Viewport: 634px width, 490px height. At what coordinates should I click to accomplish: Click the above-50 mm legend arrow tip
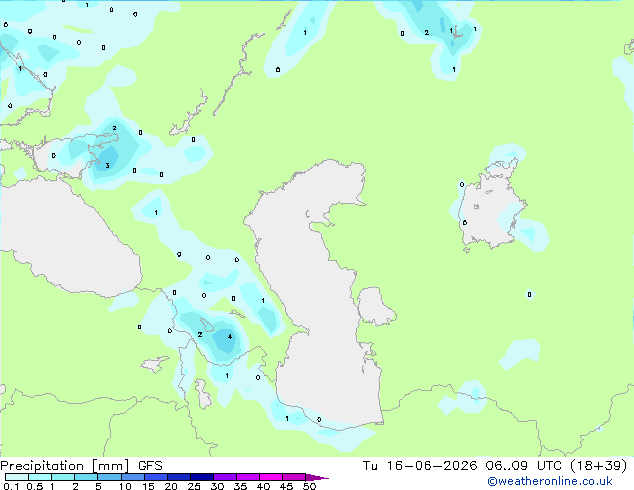tap(317, 478)
